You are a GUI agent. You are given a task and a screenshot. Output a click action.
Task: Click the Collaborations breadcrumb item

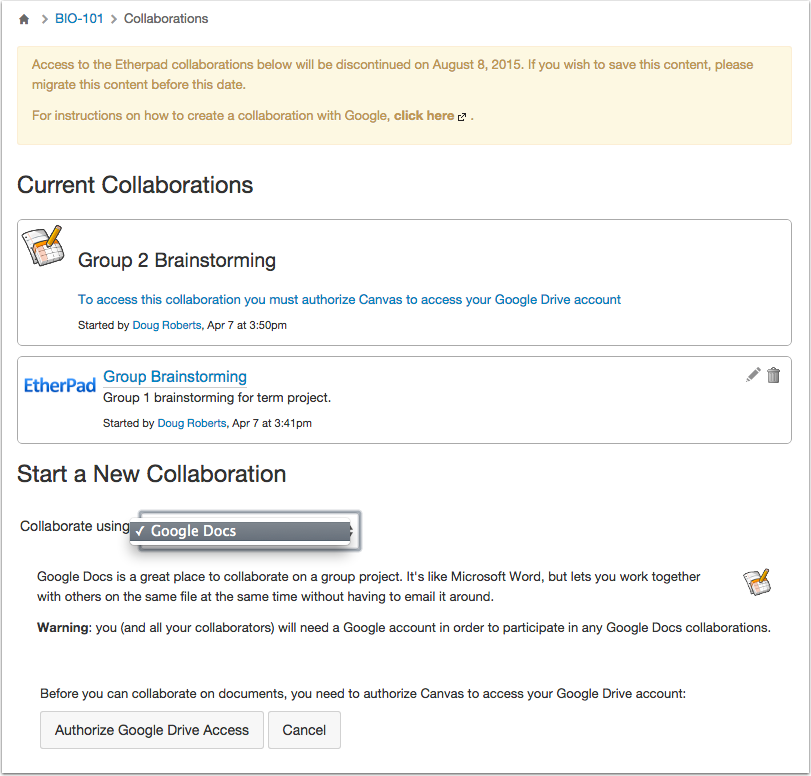166,19
